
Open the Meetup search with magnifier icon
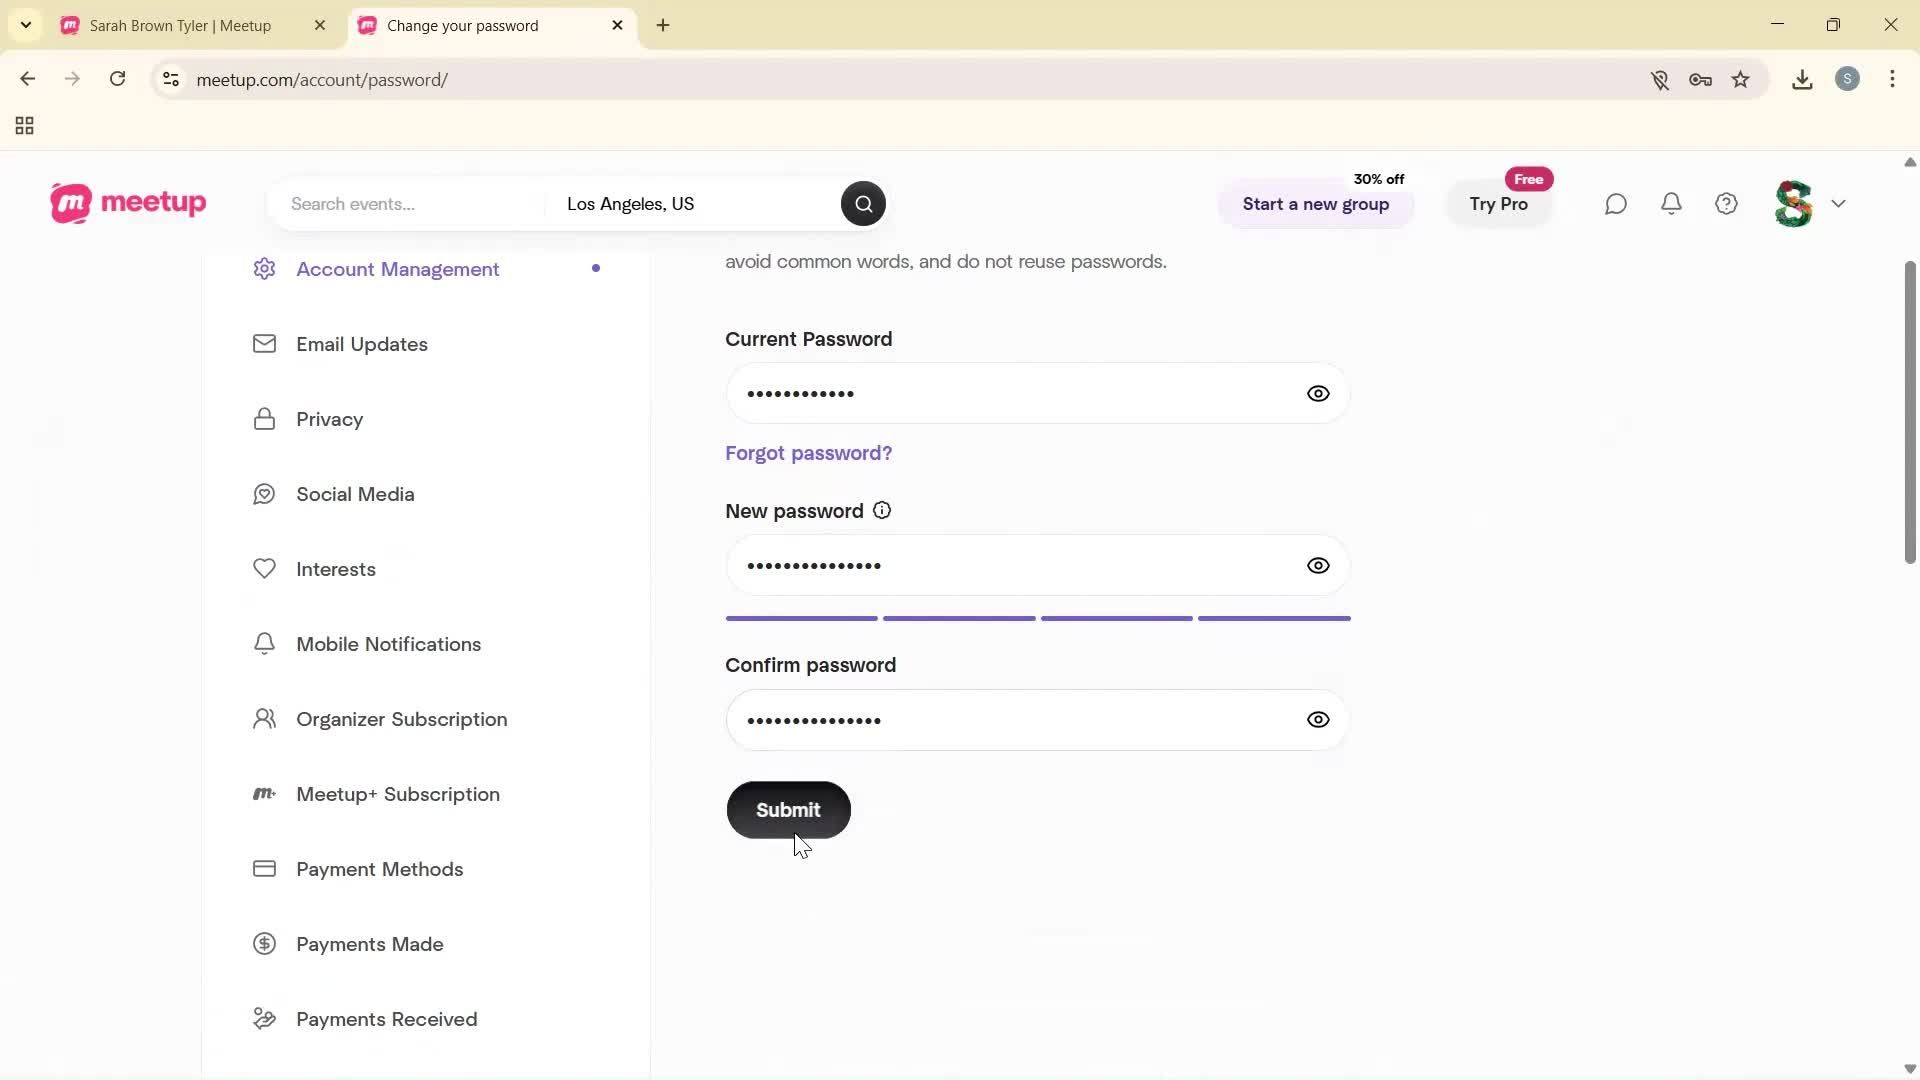click(x=862, y=204)
